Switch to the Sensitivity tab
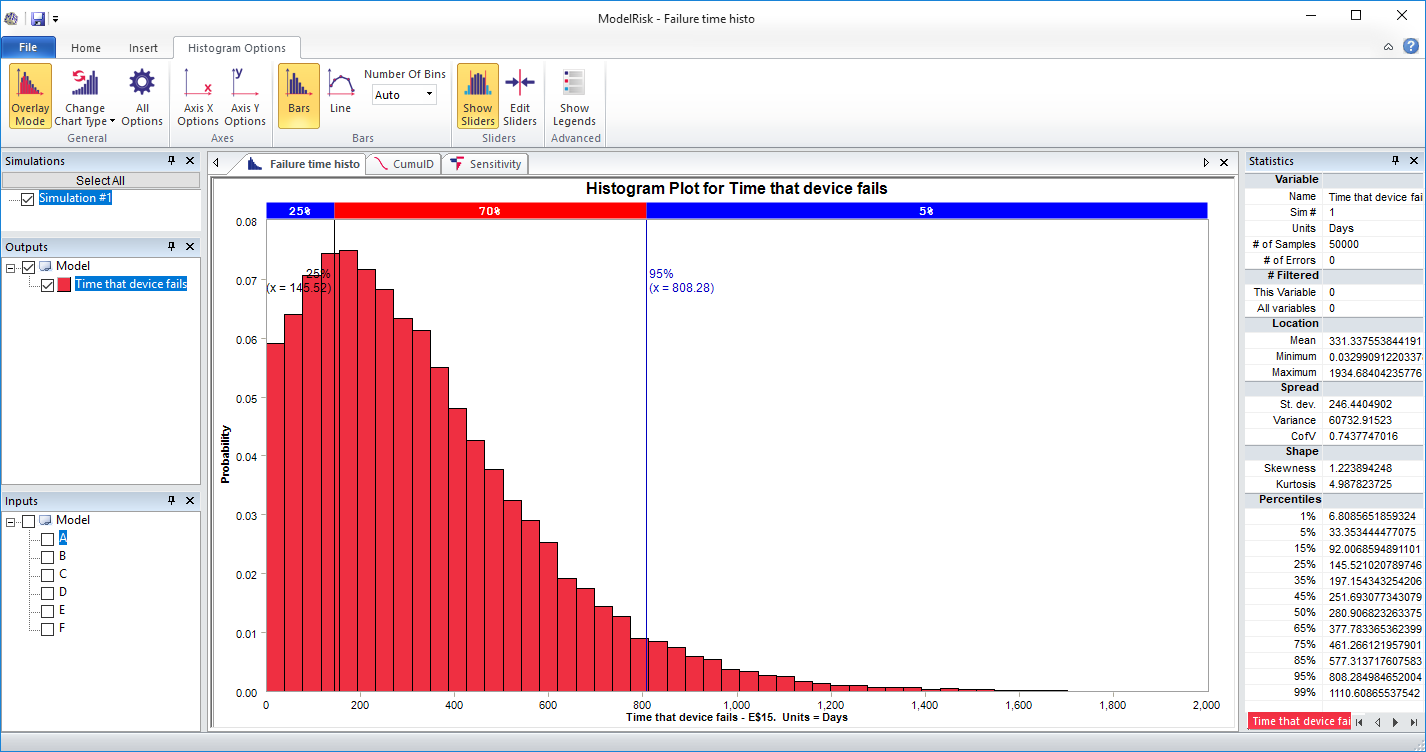Viewport: 1426px width, 752px height. coord(484,163)
